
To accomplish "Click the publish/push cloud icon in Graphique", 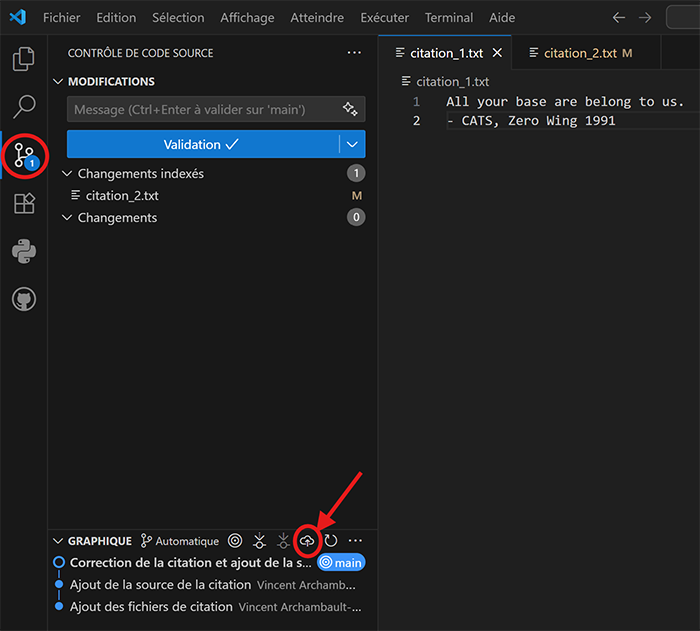I will 307,541.
